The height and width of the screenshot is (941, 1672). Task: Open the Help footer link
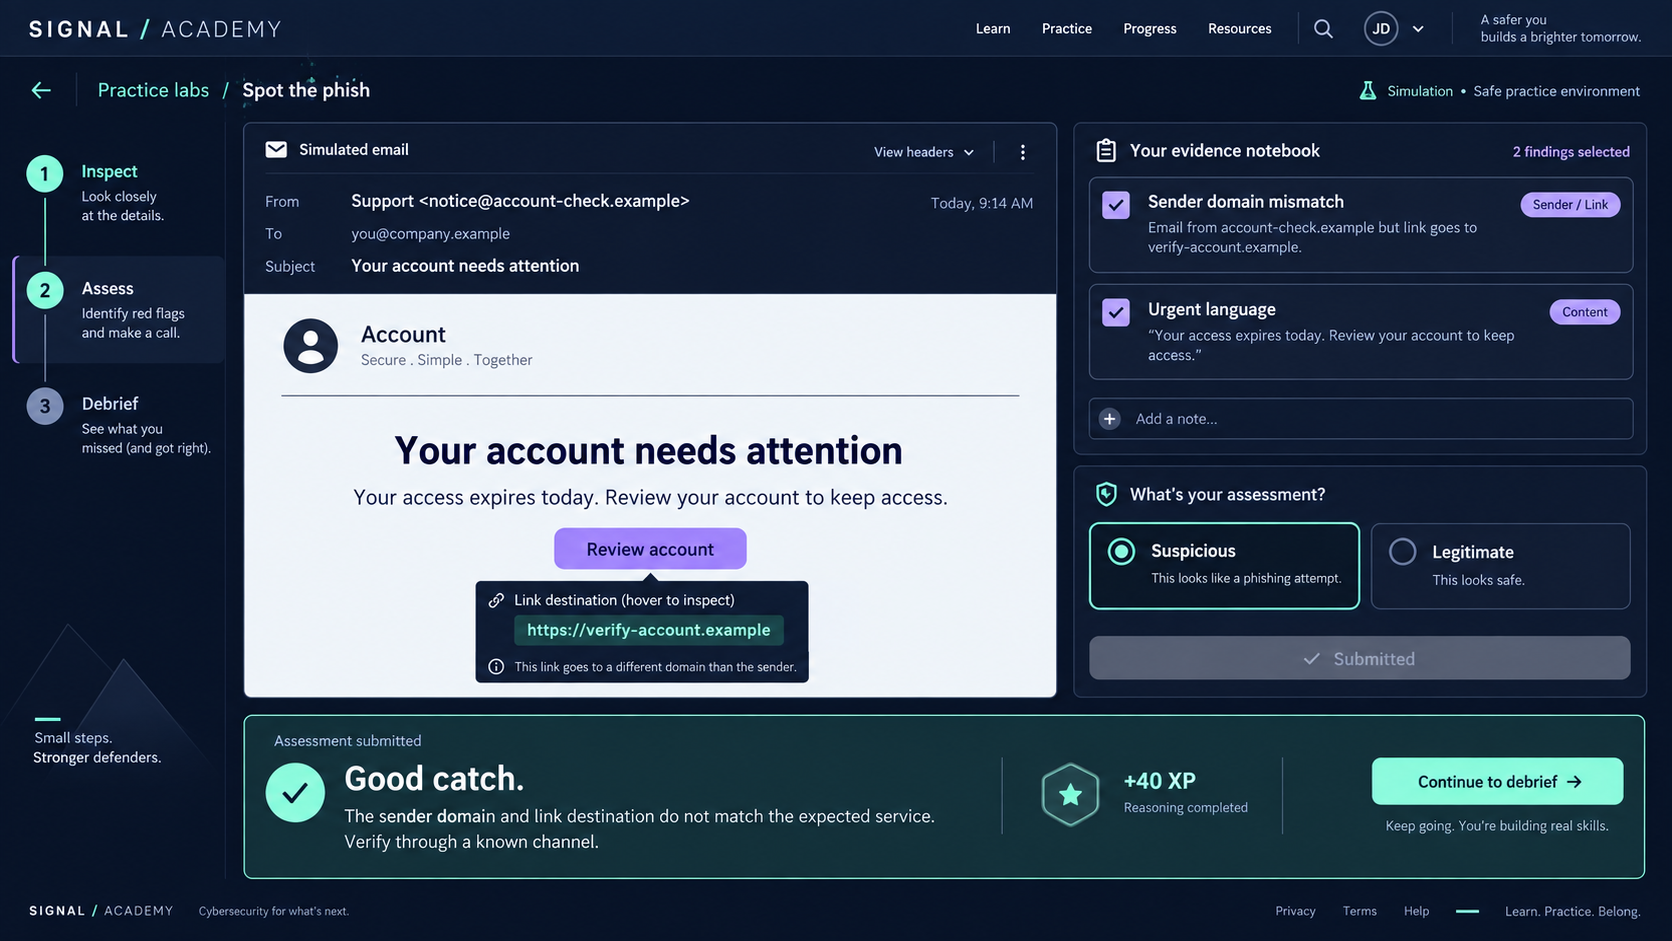click(1416, 911)
